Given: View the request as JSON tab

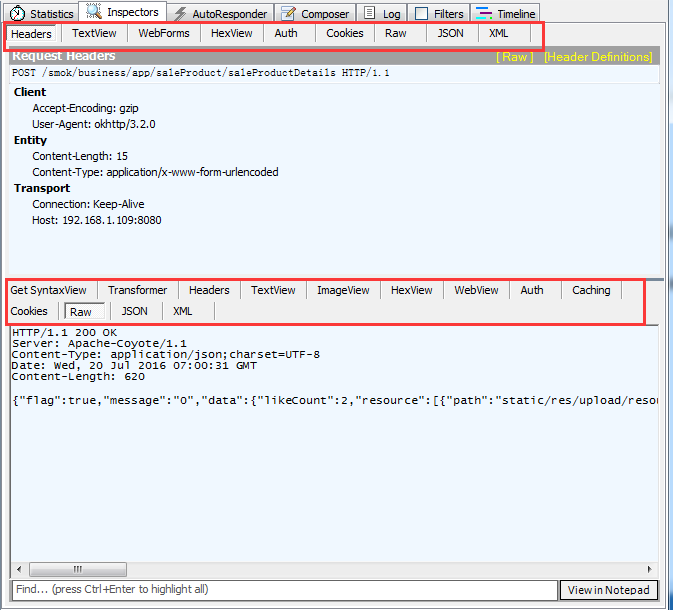Looking at the screenshot, I should coord(450,33).
